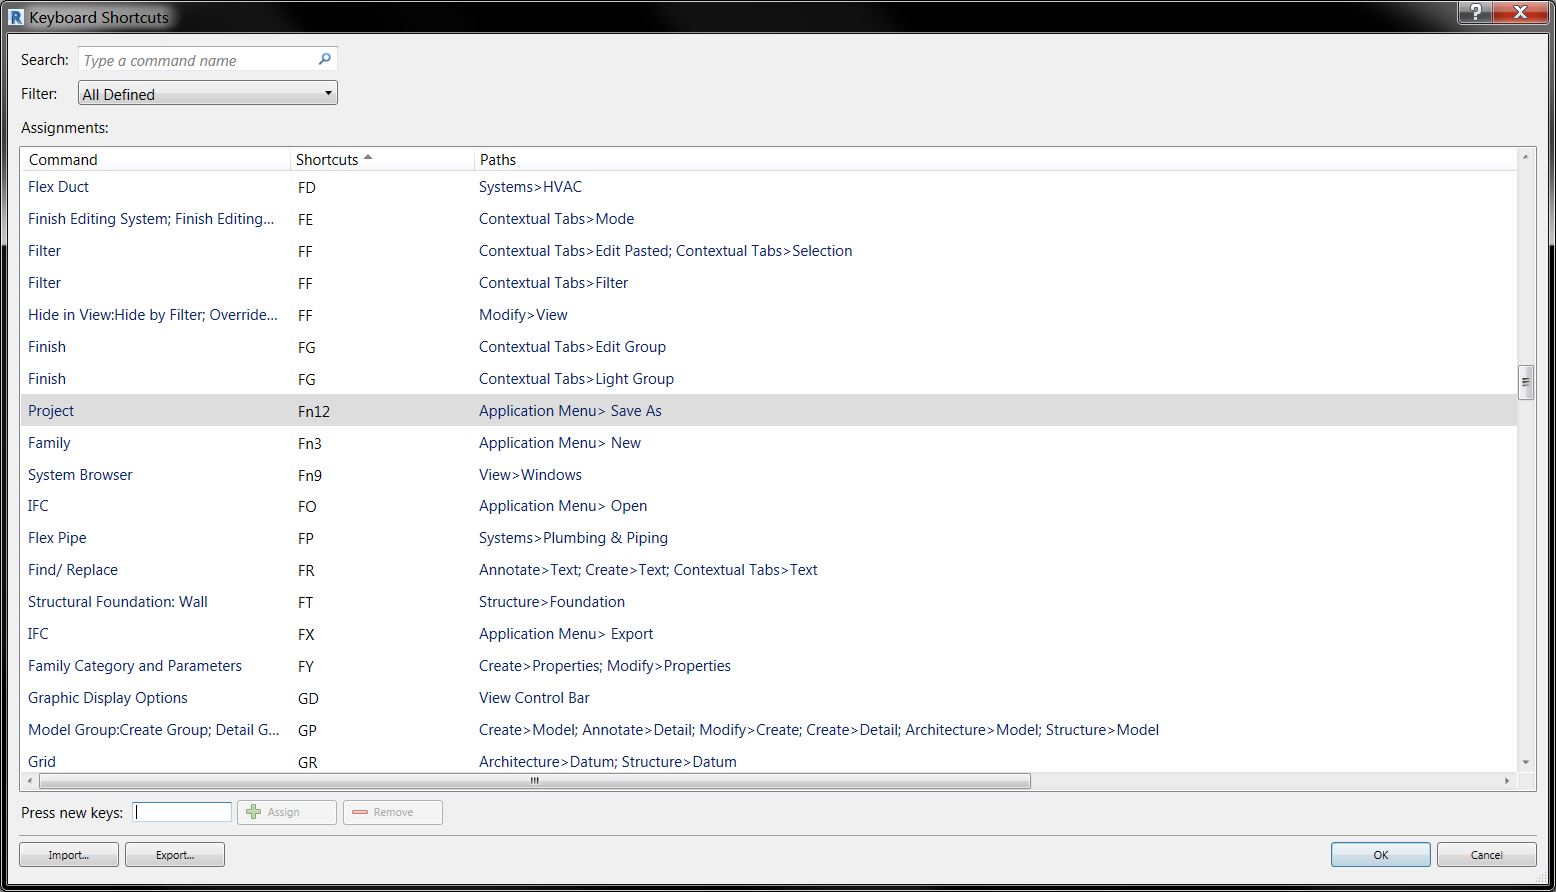Click the Press new keys input field
Image resolution: width=1556 pixels, height=892 pixels.
[x=181, y=811]
